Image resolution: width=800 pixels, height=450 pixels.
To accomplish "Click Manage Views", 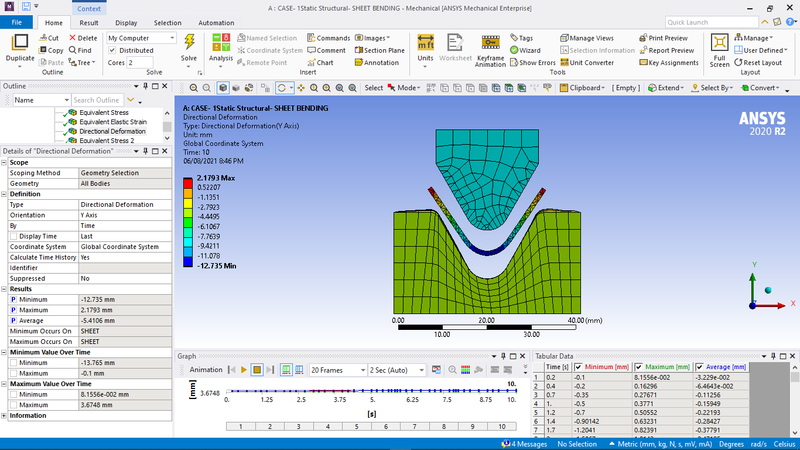I will (x=587, y=38).
